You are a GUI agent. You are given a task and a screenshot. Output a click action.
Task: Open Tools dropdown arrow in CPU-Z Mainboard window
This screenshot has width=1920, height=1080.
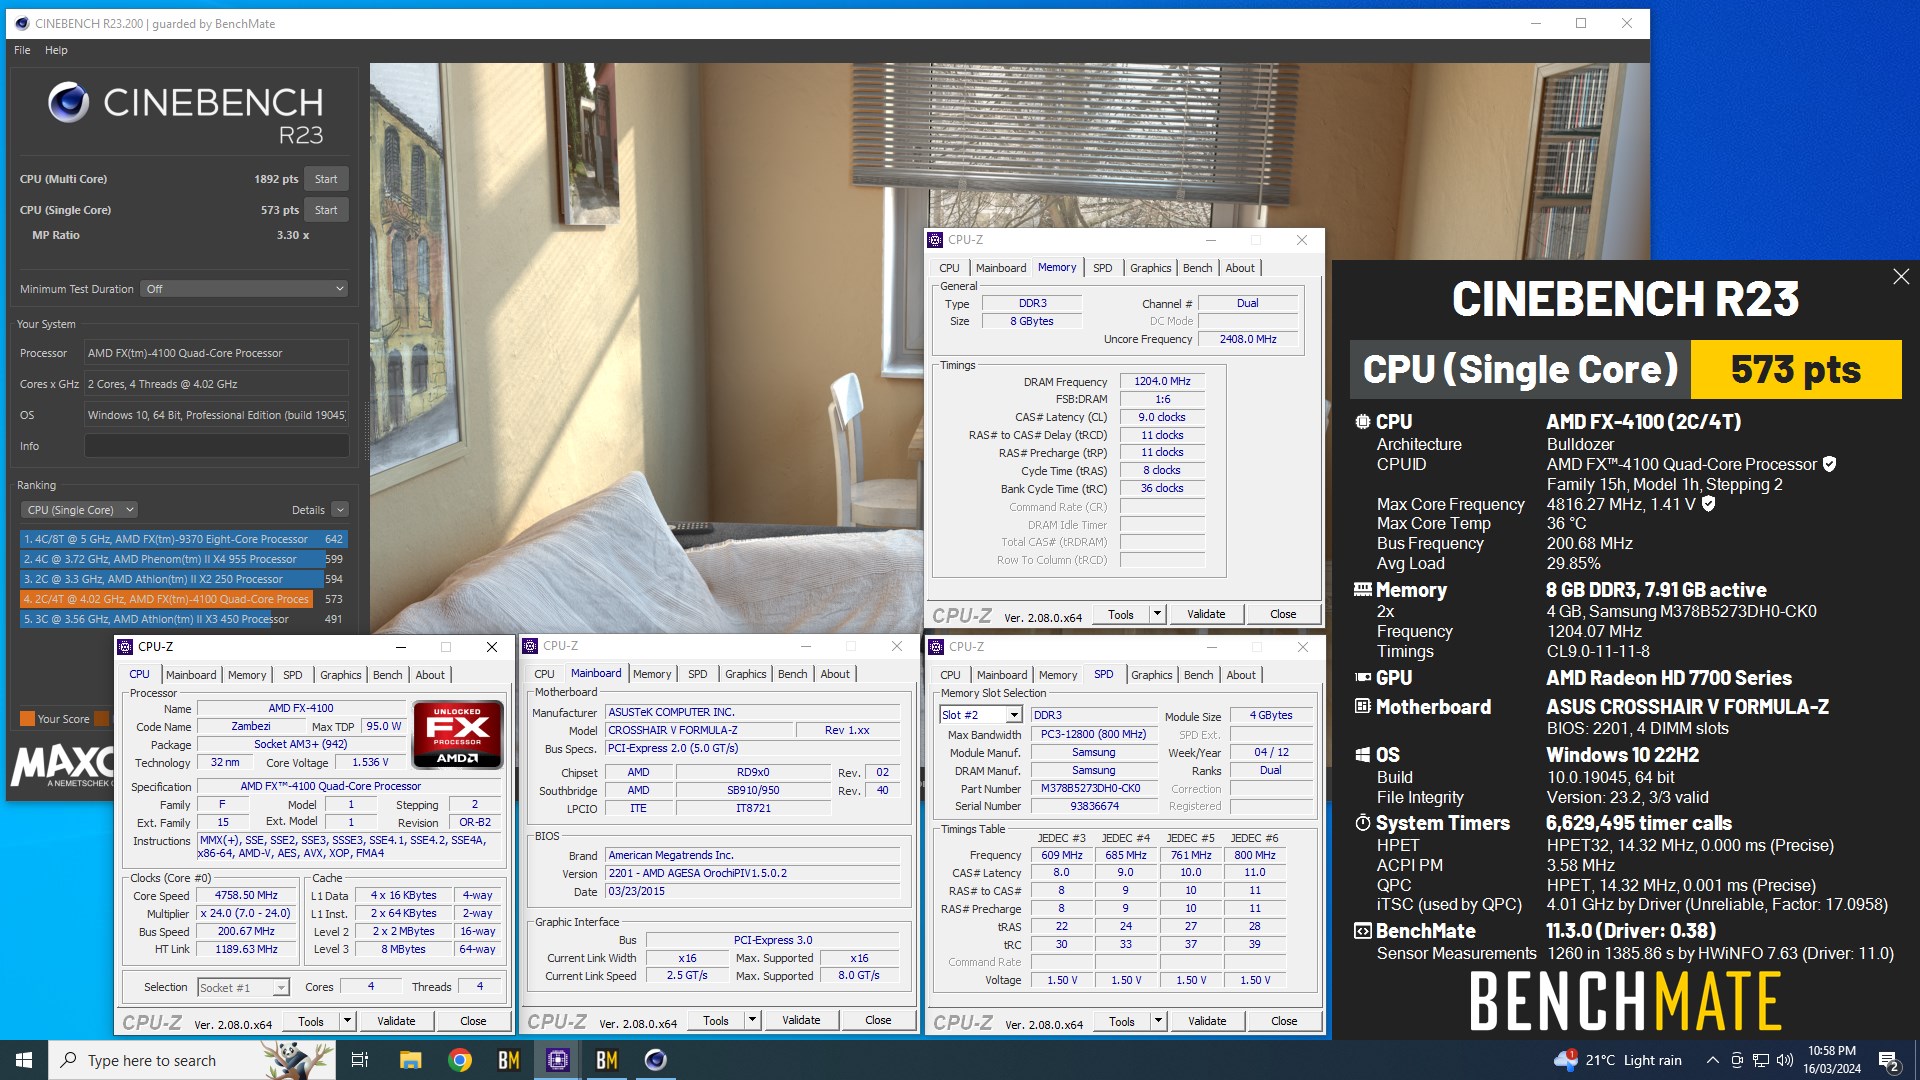(x=752, y=1020)
